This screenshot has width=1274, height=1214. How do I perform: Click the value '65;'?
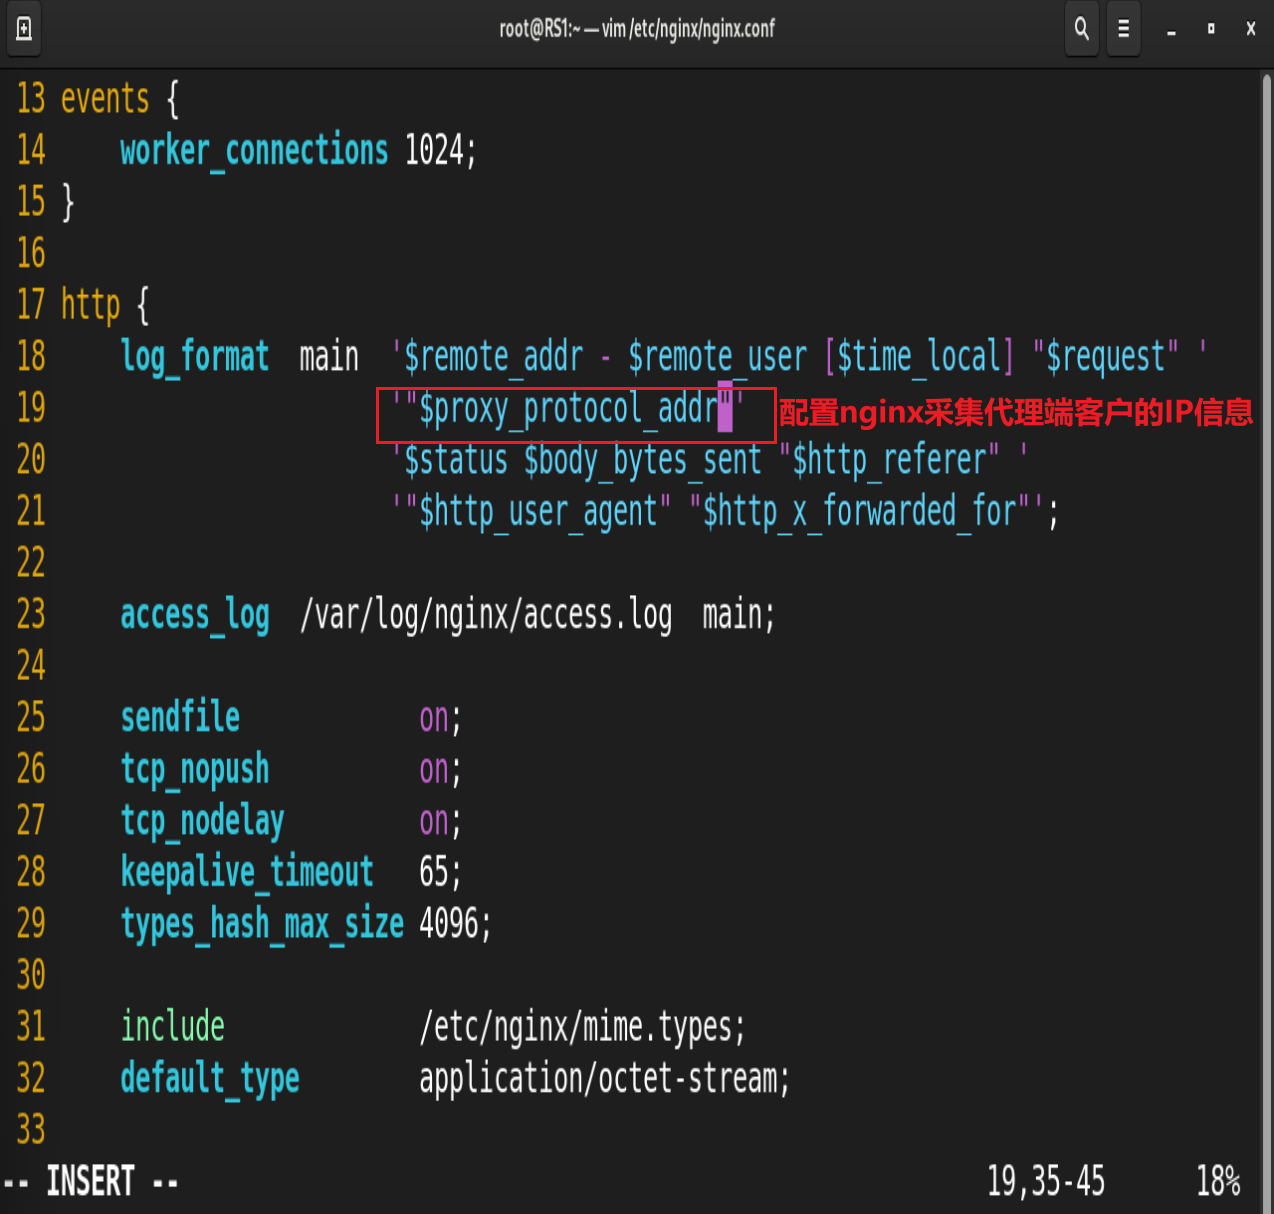pyautogui.click(x=440, y=873)
